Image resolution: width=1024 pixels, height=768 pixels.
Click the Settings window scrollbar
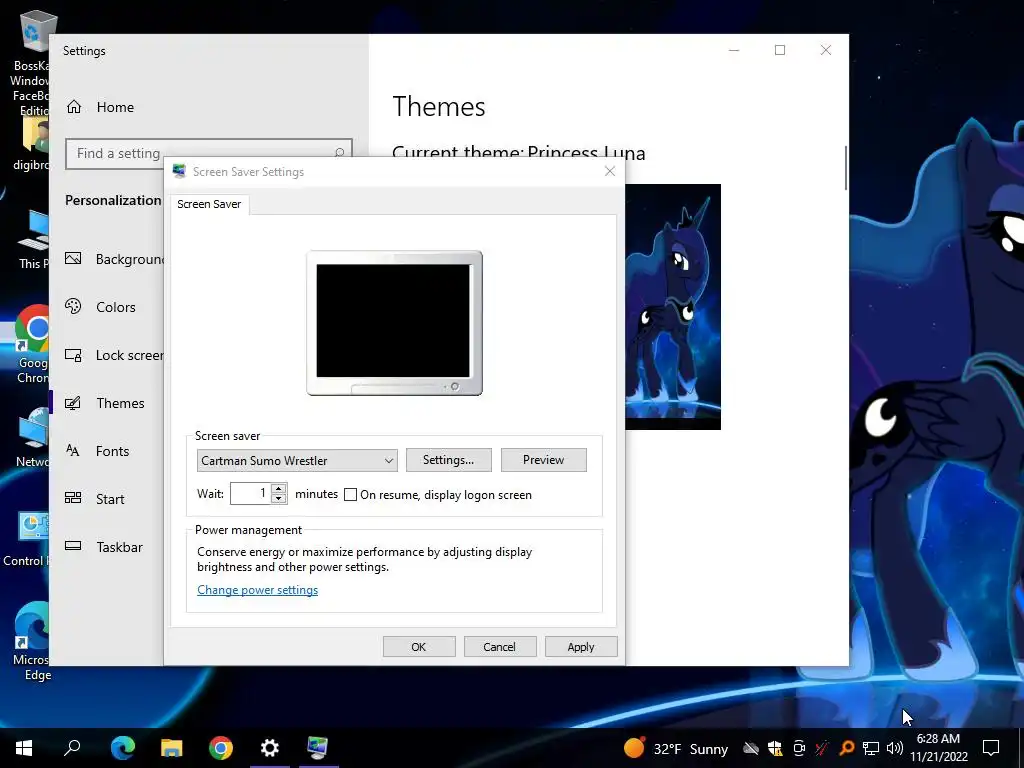point(846,168)
